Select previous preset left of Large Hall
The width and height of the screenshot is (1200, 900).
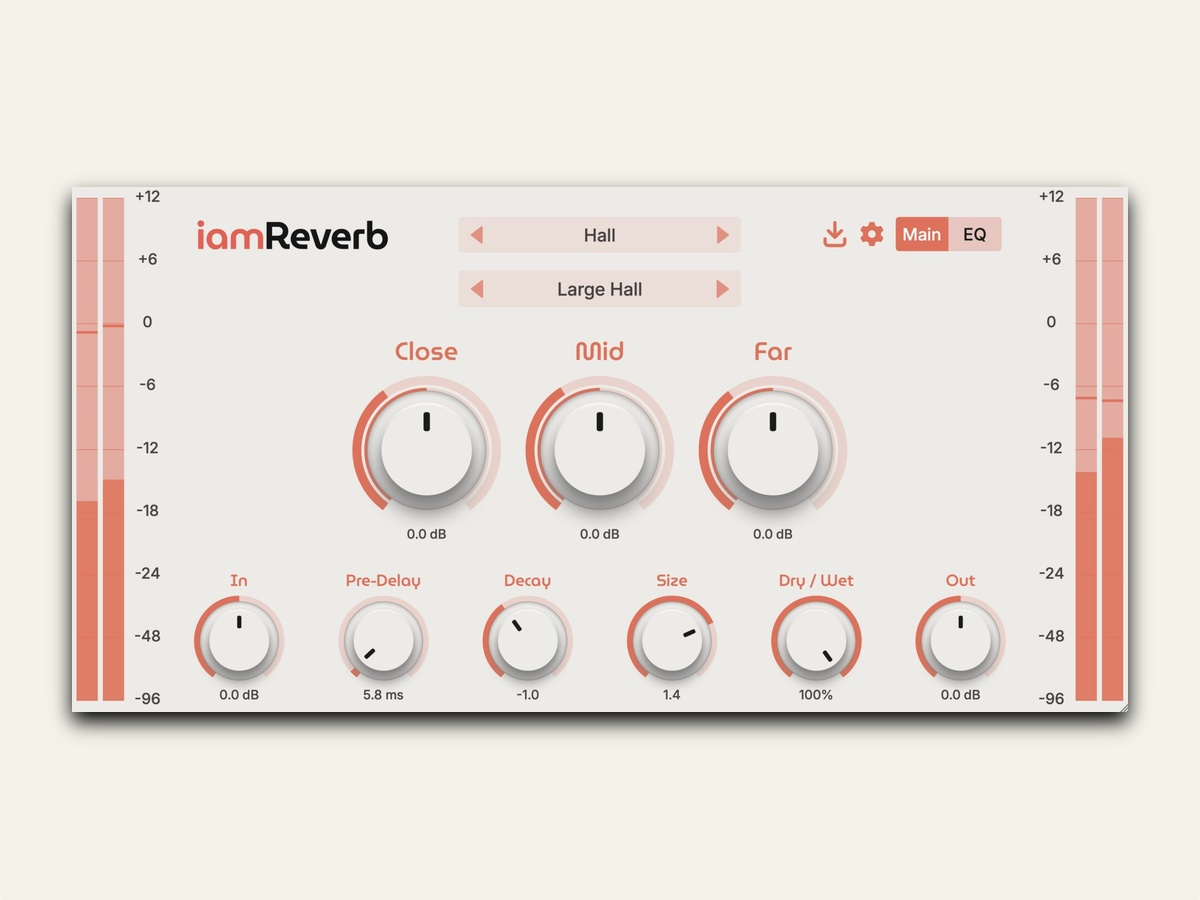[477, 289]
